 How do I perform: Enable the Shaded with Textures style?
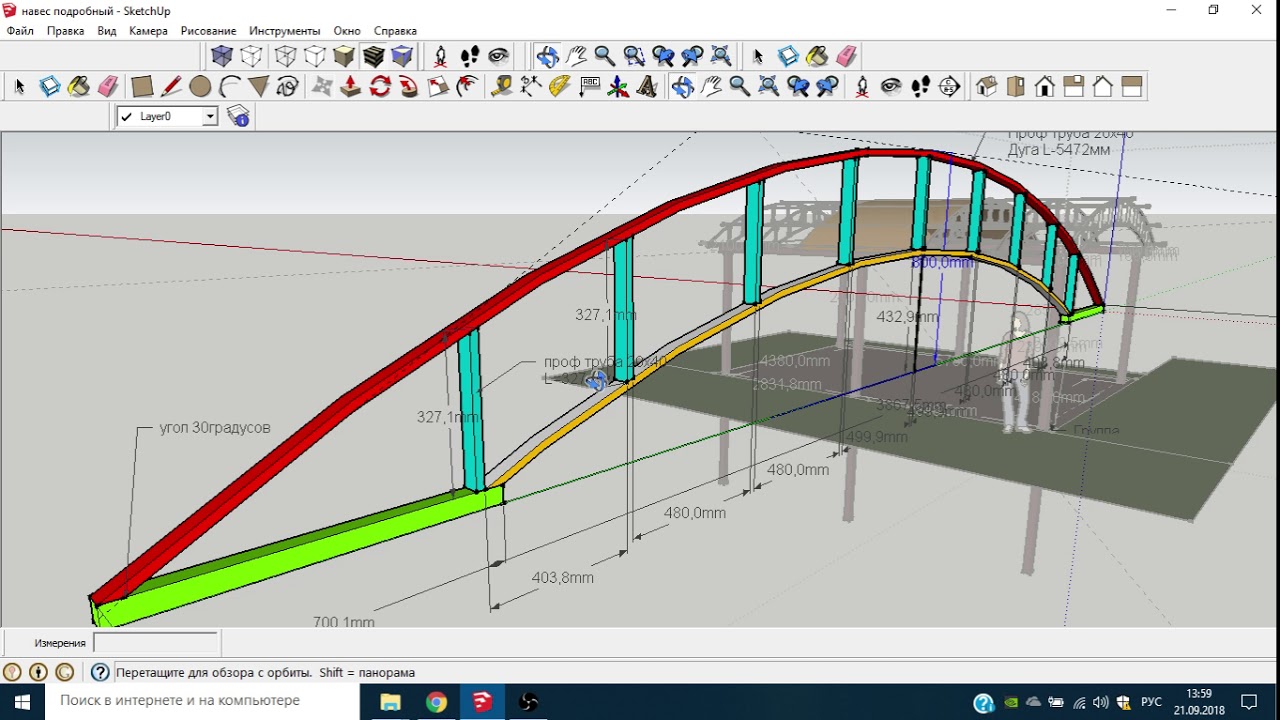[x=374, y=56]
